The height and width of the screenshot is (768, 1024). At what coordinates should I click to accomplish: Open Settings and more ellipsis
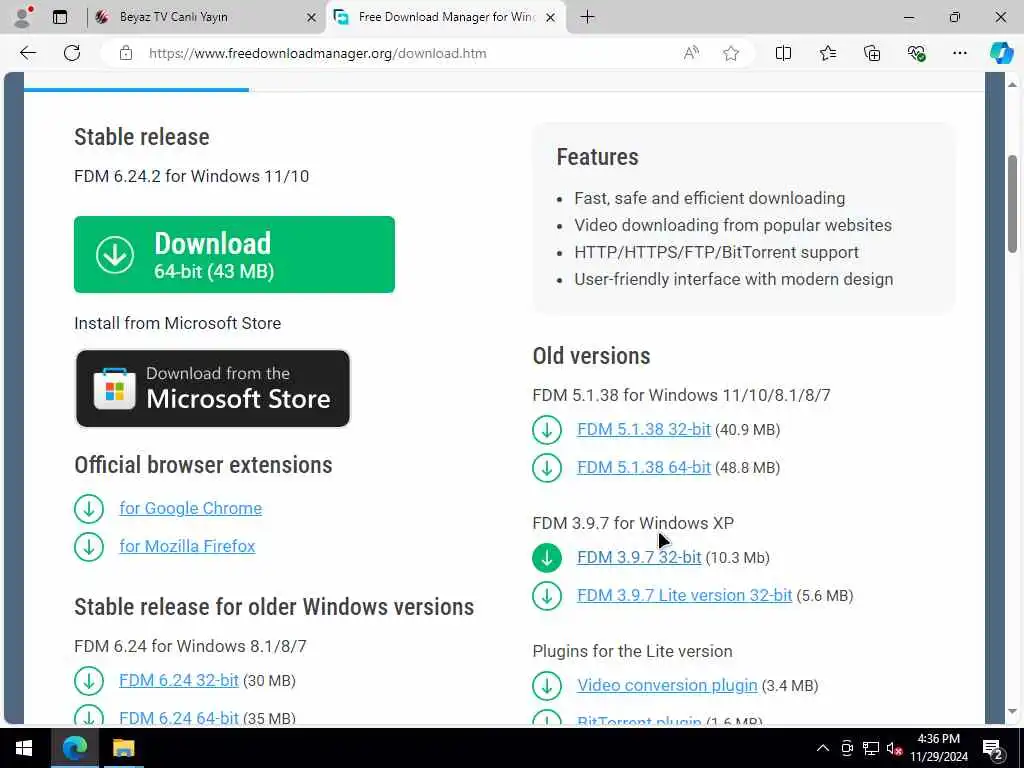[959, 53]
